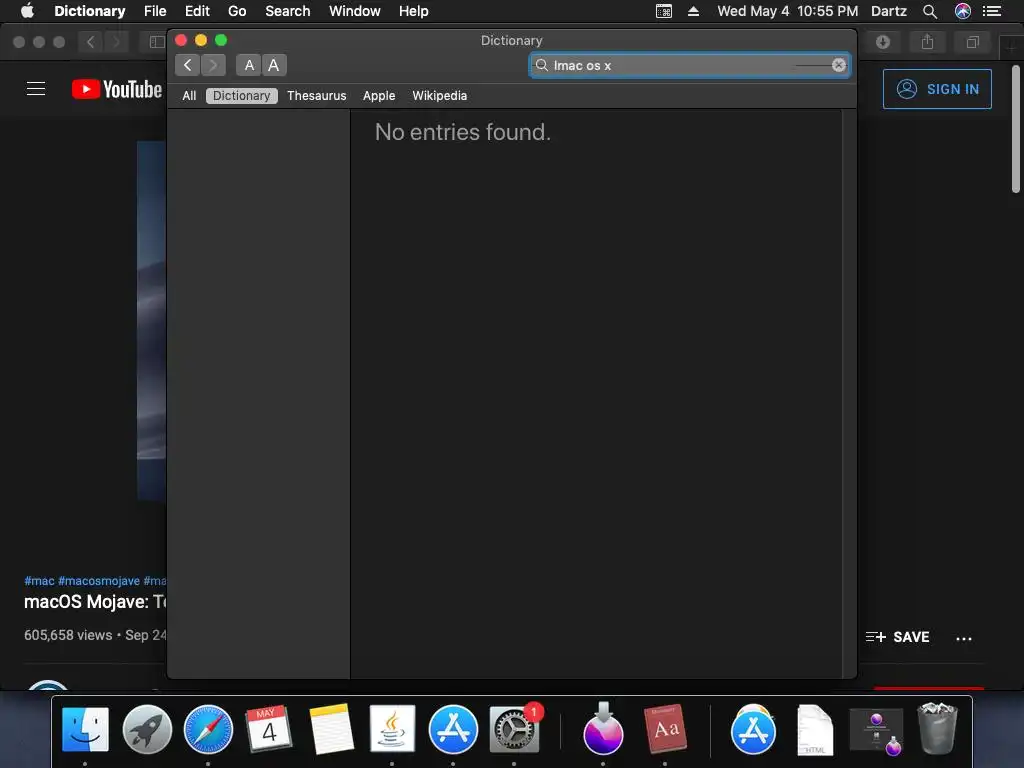Click the magnifier icon in search field
This screenshot has height=768, width=1024.
[541, 65]
